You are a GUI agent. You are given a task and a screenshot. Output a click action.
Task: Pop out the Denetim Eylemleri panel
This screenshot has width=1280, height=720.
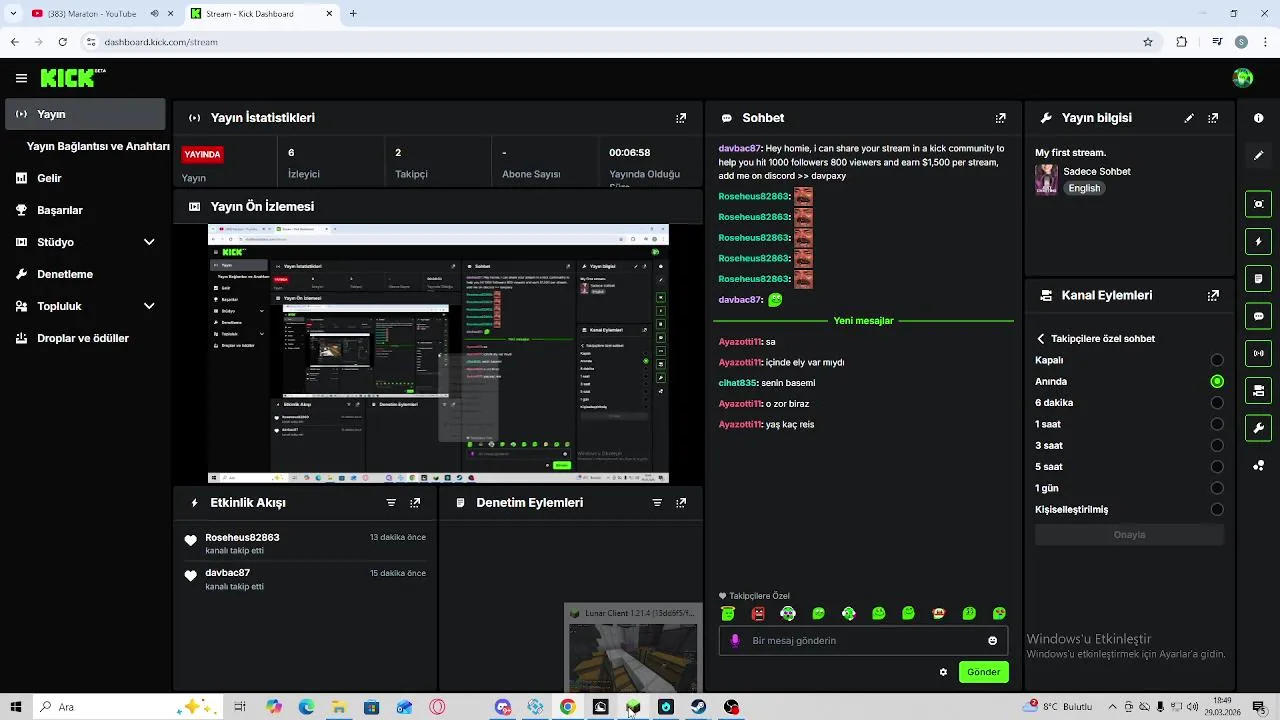pyautogui.click(x=681, y=503)
